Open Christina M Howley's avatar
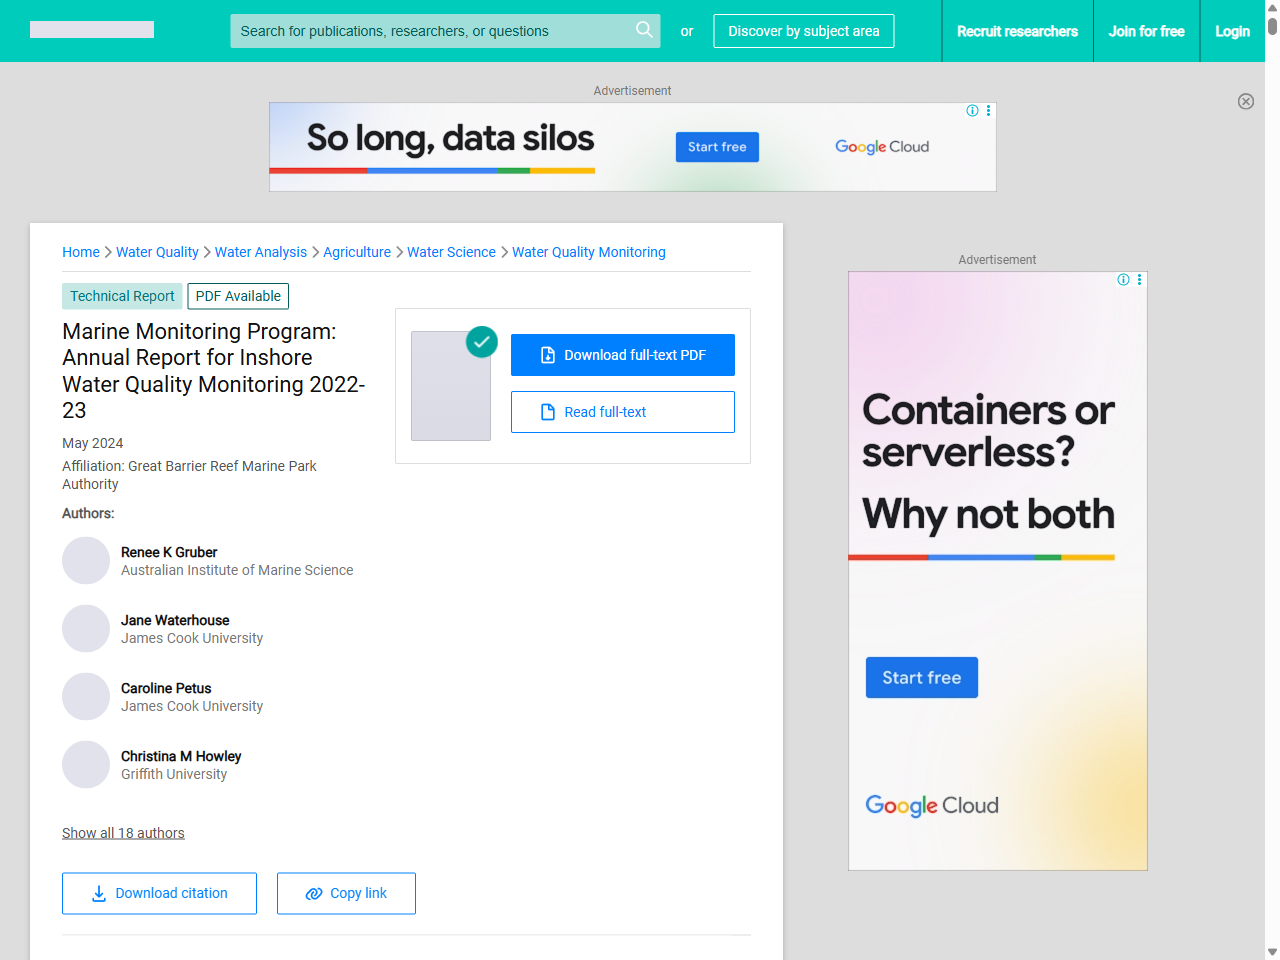 point(86,765)
